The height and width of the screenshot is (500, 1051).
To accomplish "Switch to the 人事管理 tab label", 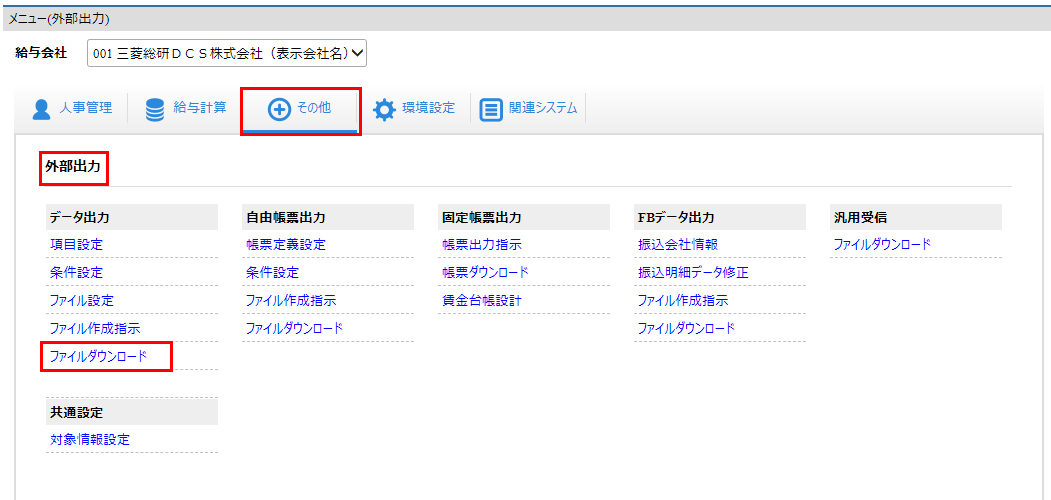I will pyautogui.click(x=85, y=108).
